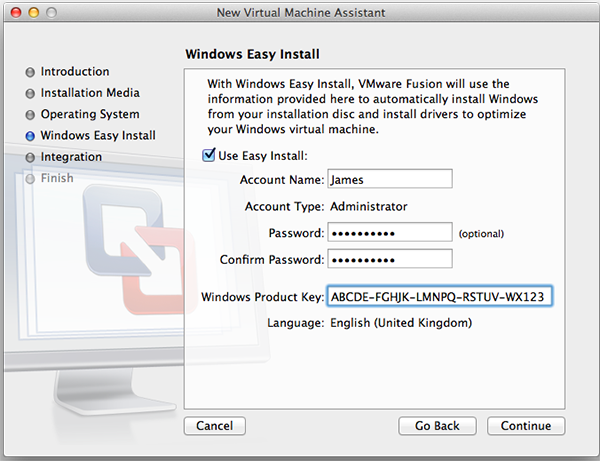This screenshot has height=461, width=600.
Task: Close the New Virtual Machine Assistant window
Action: pyautogui.click(x=16, y=13)
